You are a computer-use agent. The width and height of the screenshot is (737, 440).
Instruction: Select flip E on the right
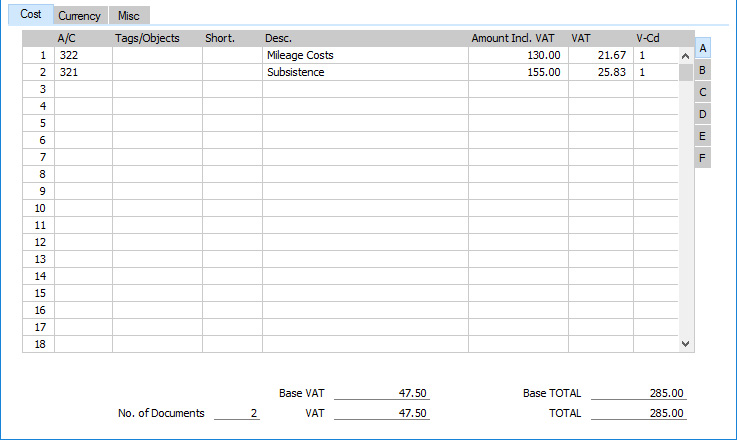(x=703, y=136)
